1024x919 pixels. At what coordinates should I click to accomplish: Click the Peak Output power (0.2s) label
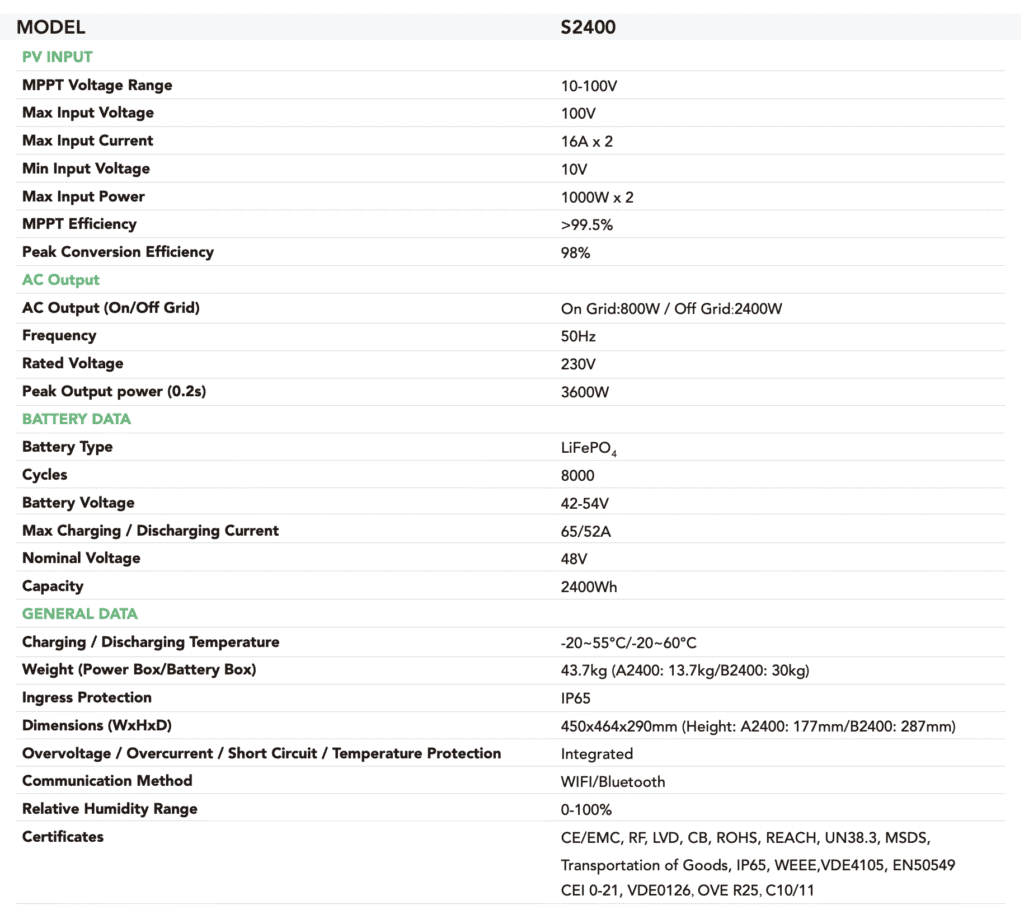click(x=114, y=391)
